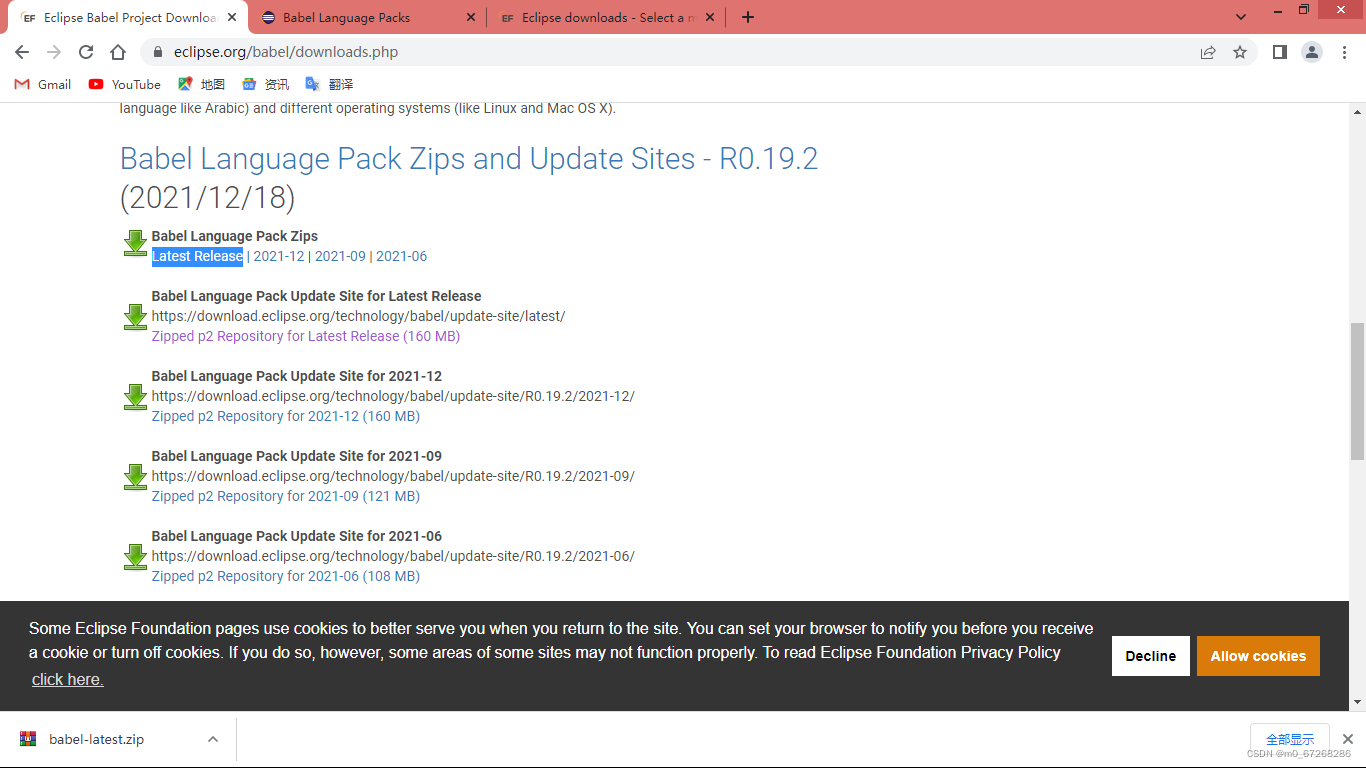Viewport: 1366px width, 768px height.
Task: Download Zipped p2 Repository for 2021-12
Action: tap(286, 416)
